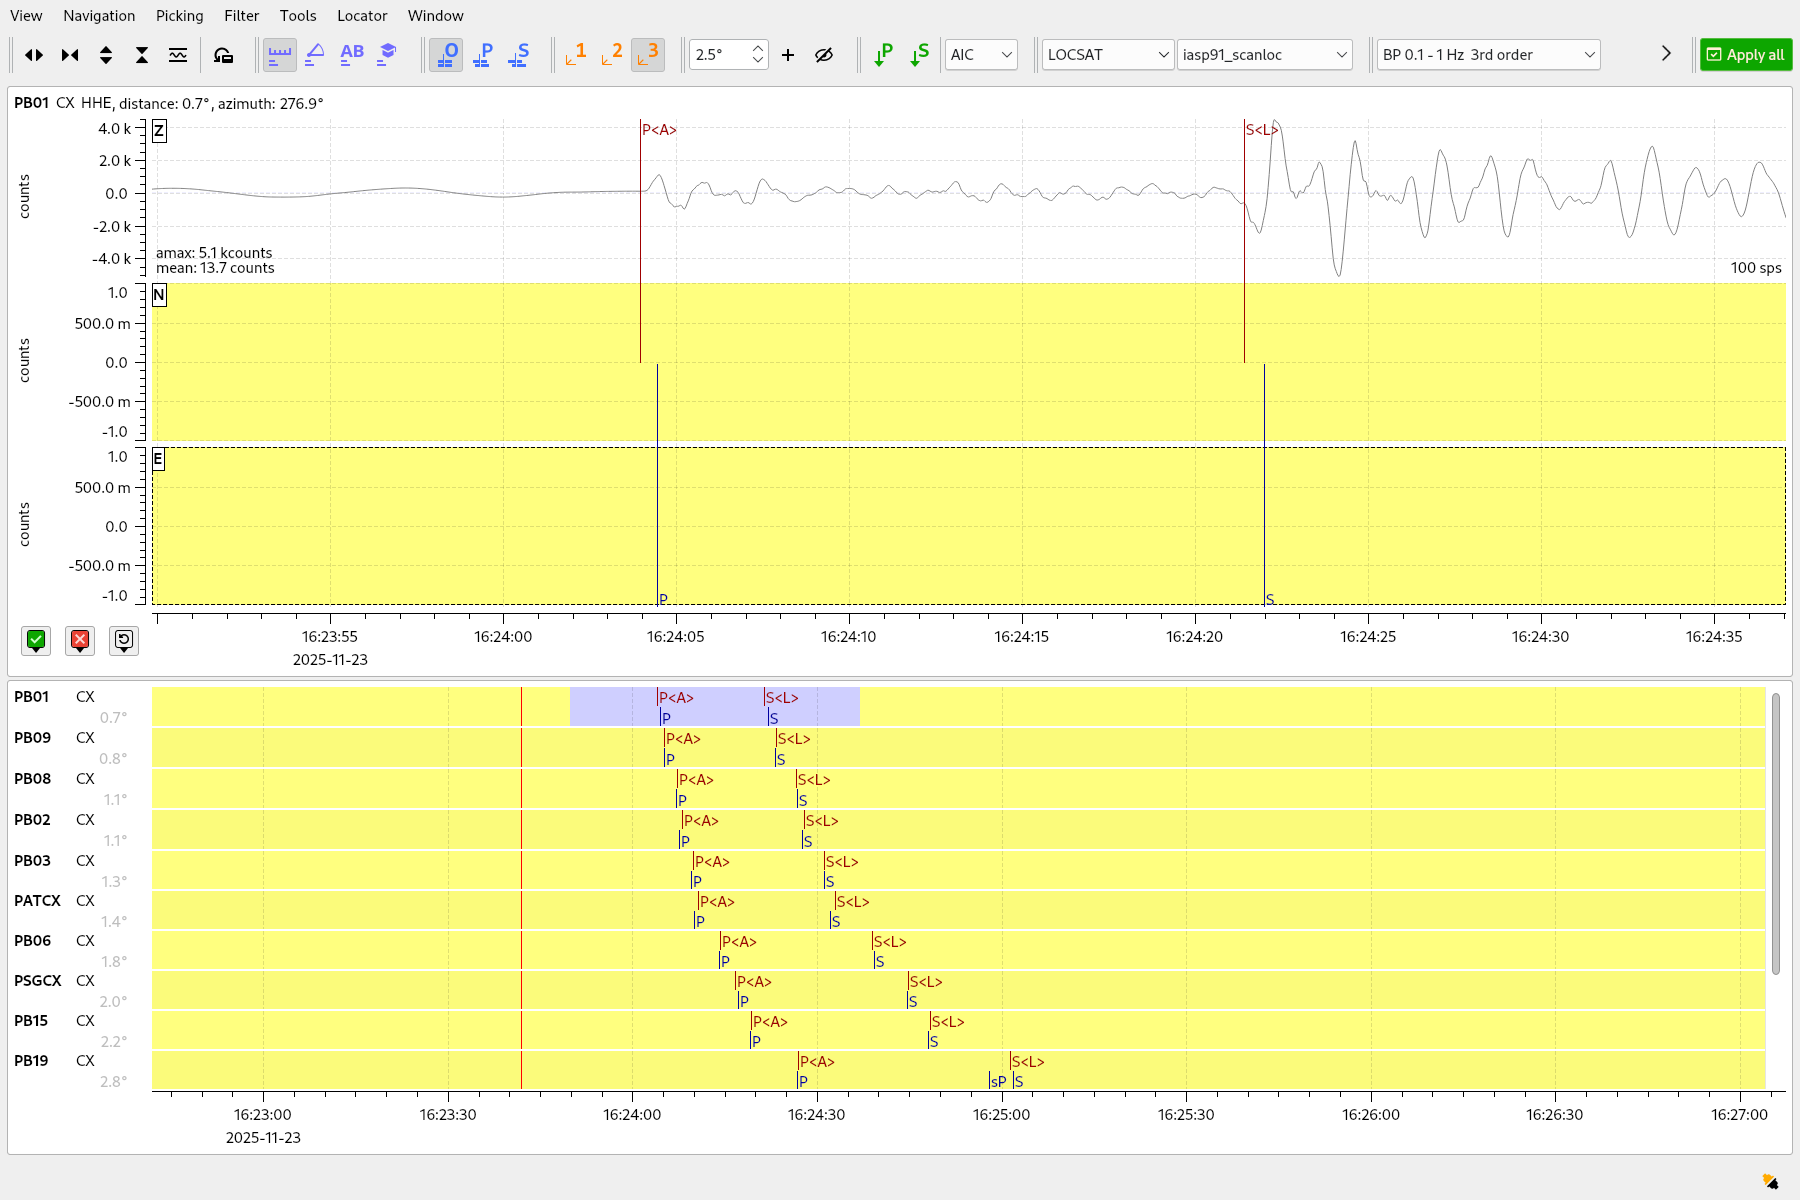The width and height of the screenshot is (1800, 1200).
Task: Reject pick with red X marker
Action: tap(80, 641)
